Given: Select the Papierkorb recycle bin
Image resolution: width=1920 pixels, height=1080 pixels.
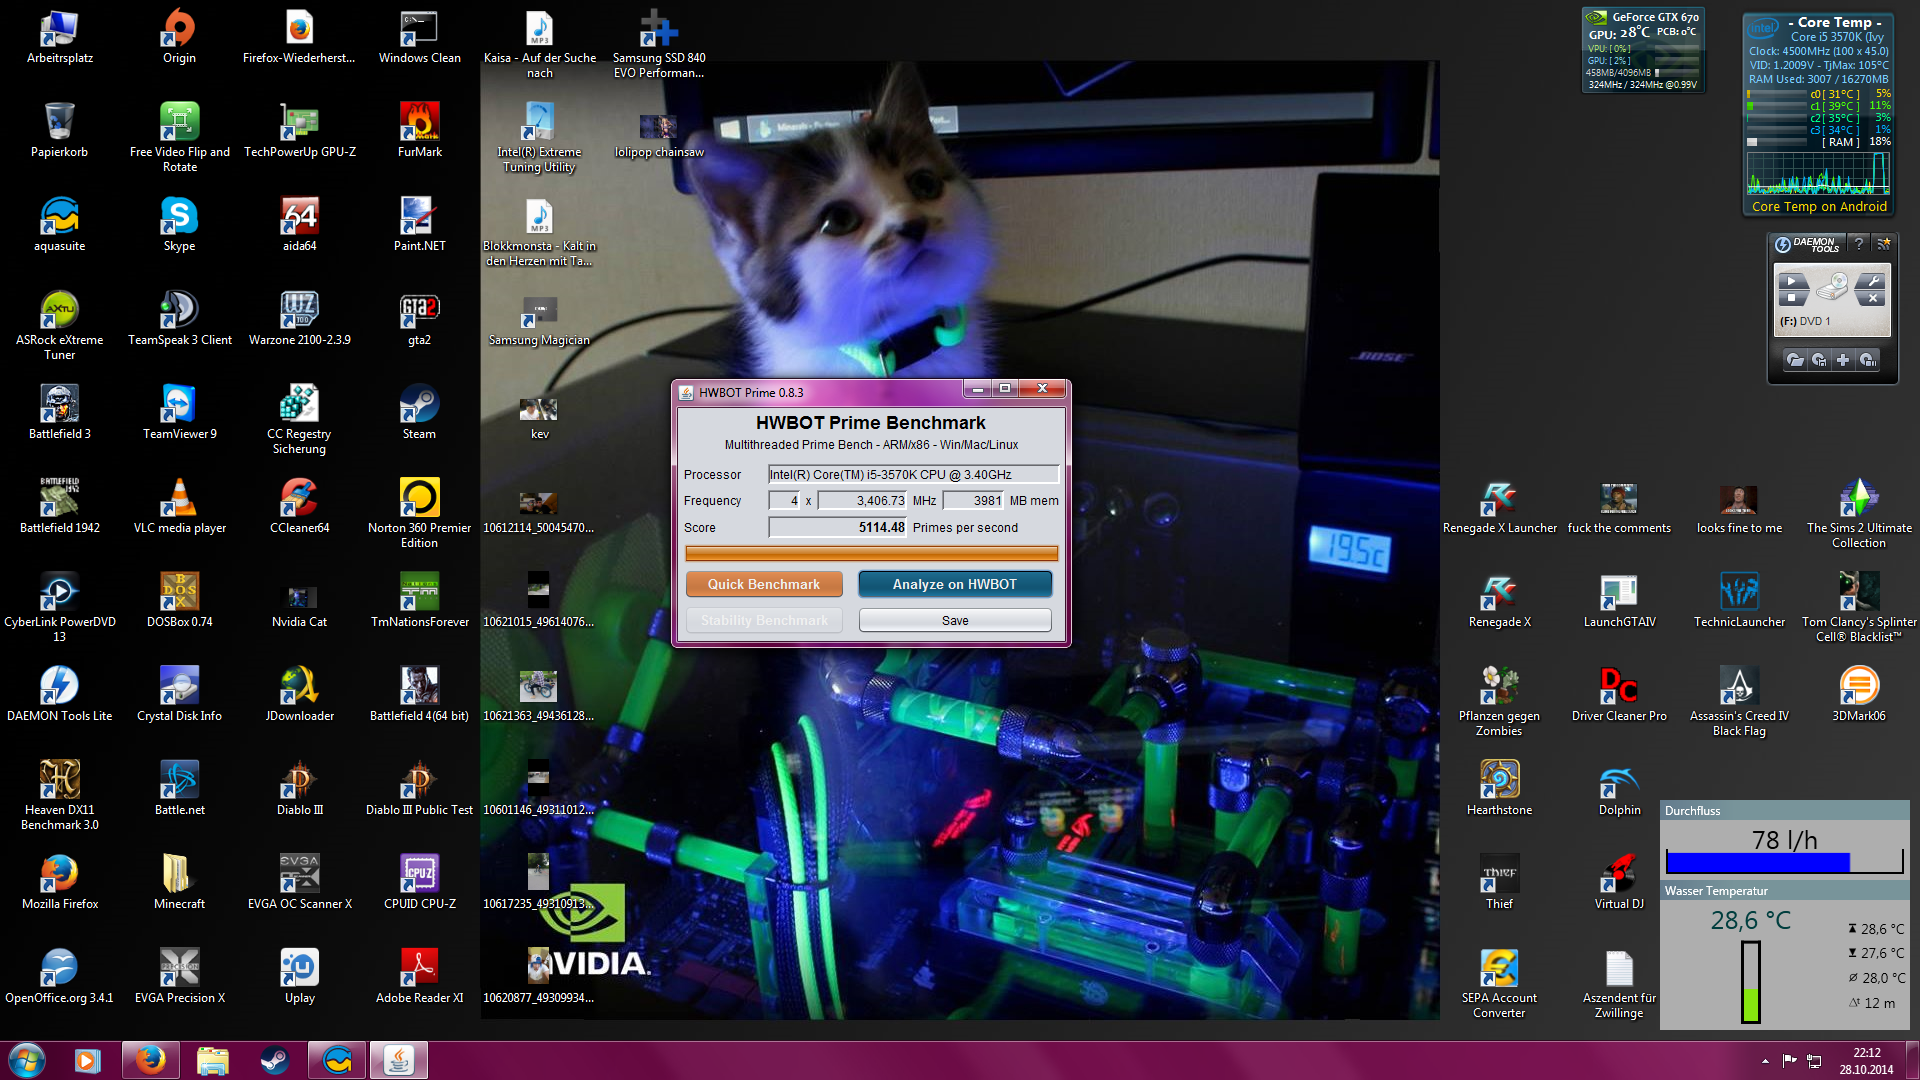Looking at the screenshot, I should click(59, 131).
